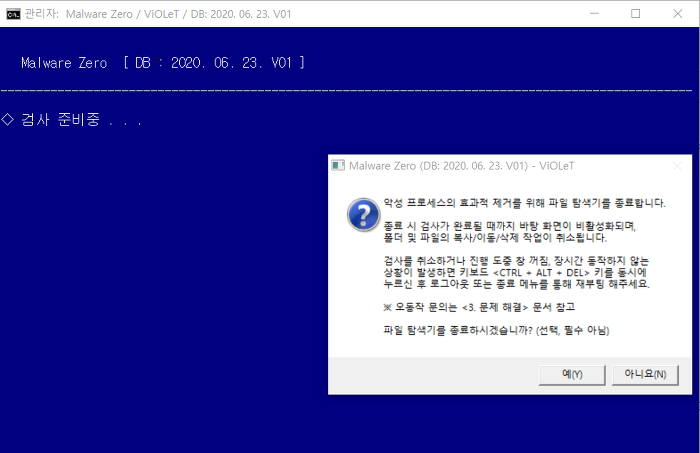Close the Malware Zero console window
This screenshot has width=700, height=453.
(x=677, y=13)
